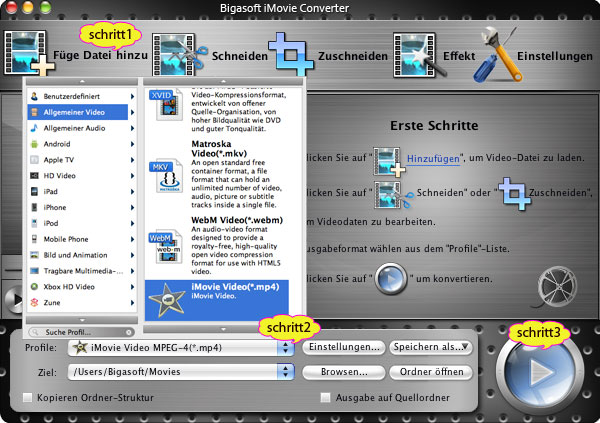Select WebM Video(*.webm) format entry
600x423 pixels.
coord(217,245)
